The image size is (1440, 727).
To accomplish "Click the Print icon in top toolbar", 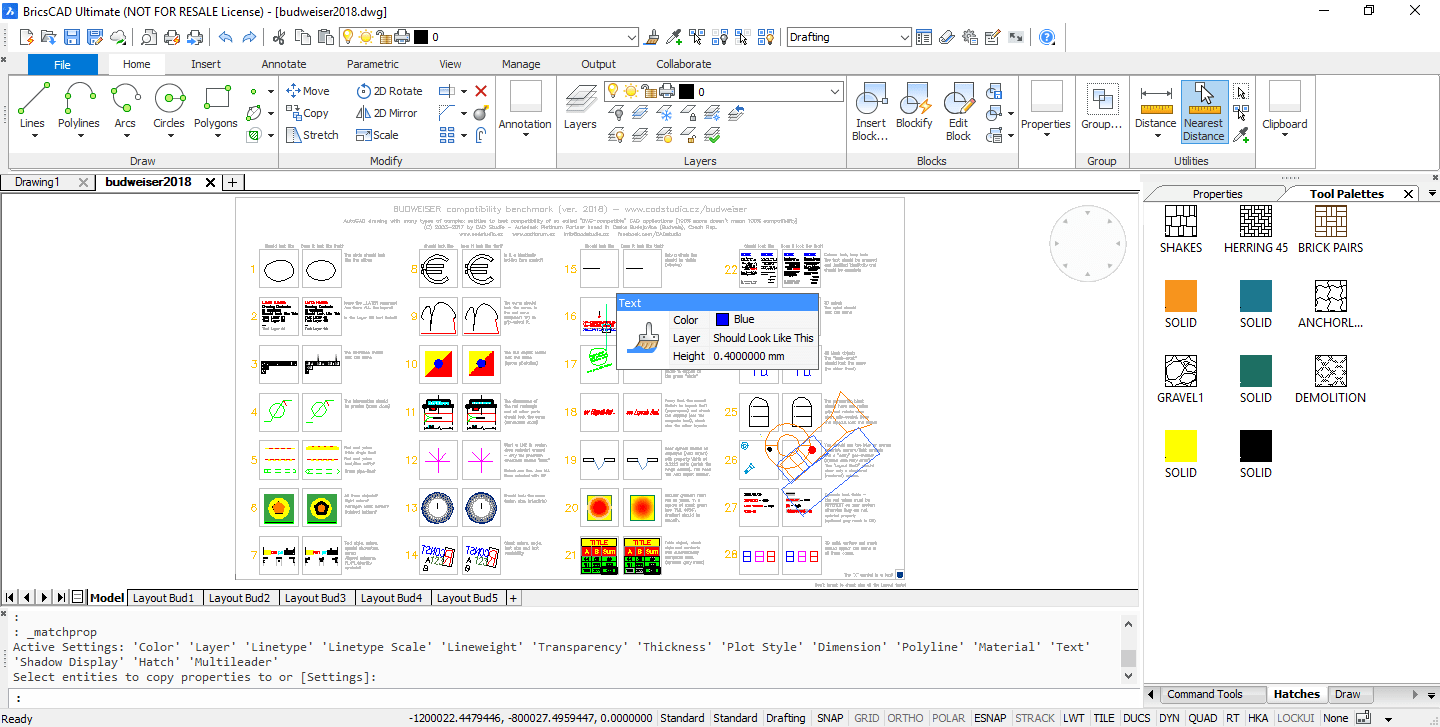I will [171, 37].
